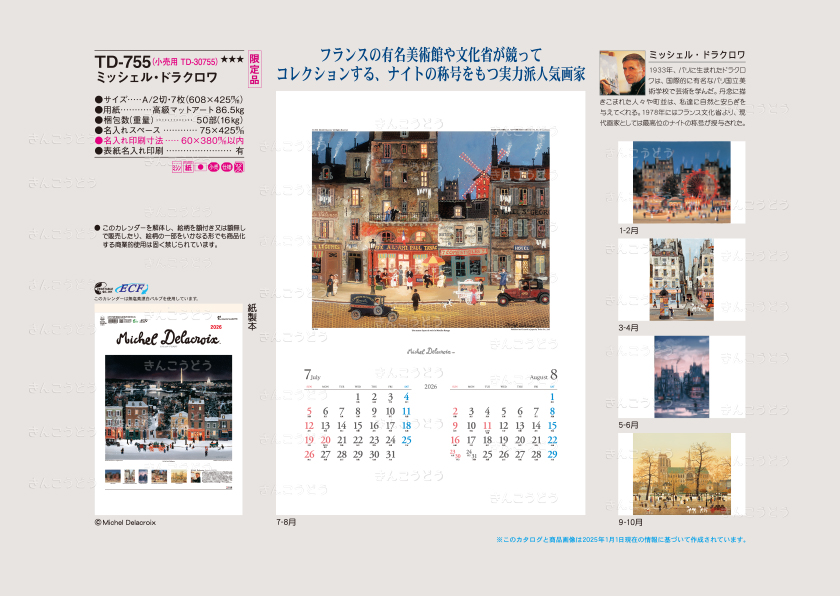Image resolution: width=840 pixels, height=596 pixels.
Task: Click the Michel Delacroix signature under the painting
Action: click(x=431, y=352)
